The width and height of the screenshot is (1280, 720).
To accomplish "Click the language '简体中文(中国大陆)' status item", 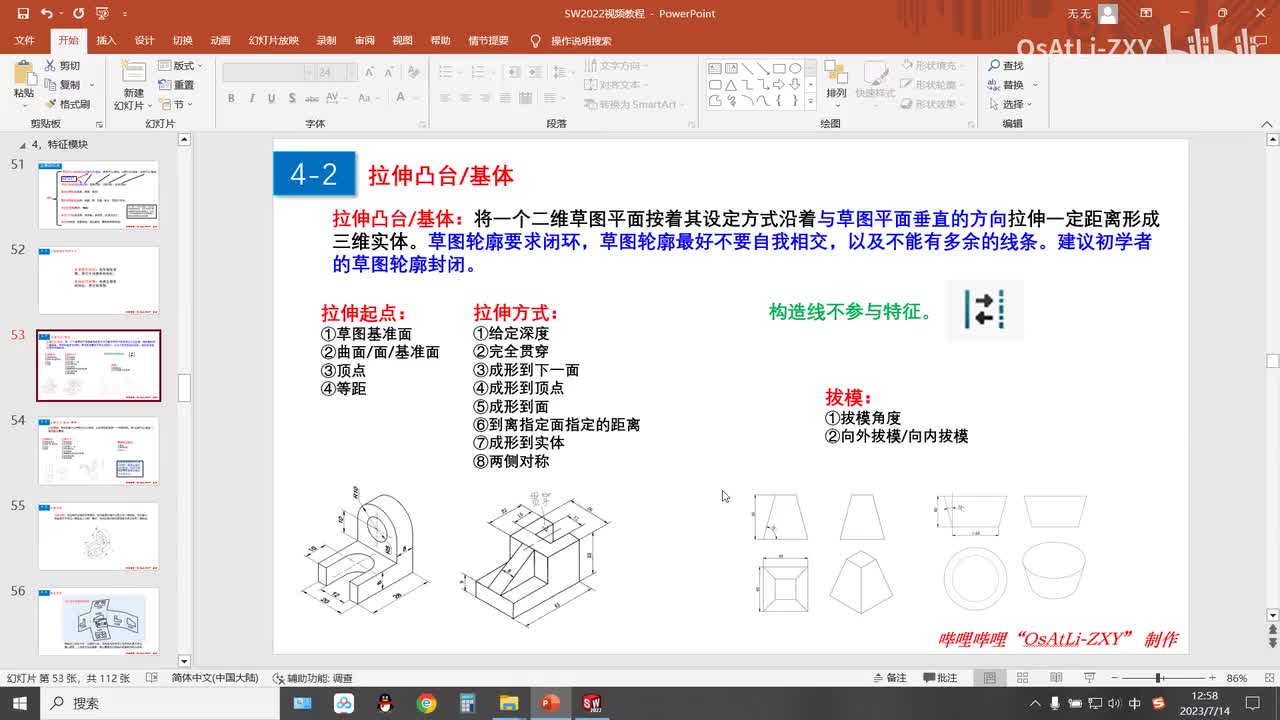I will click(215, 678).
